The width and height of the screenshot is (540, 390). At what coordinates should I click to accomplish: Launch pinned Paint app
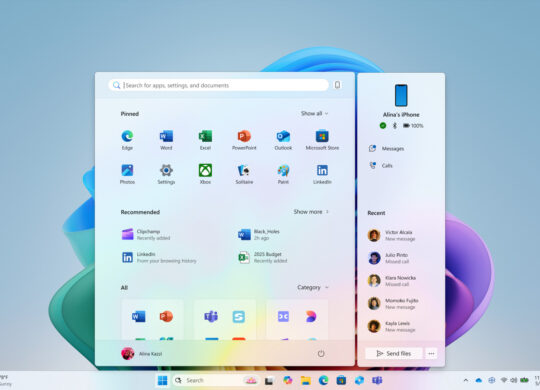pos(283,174)
